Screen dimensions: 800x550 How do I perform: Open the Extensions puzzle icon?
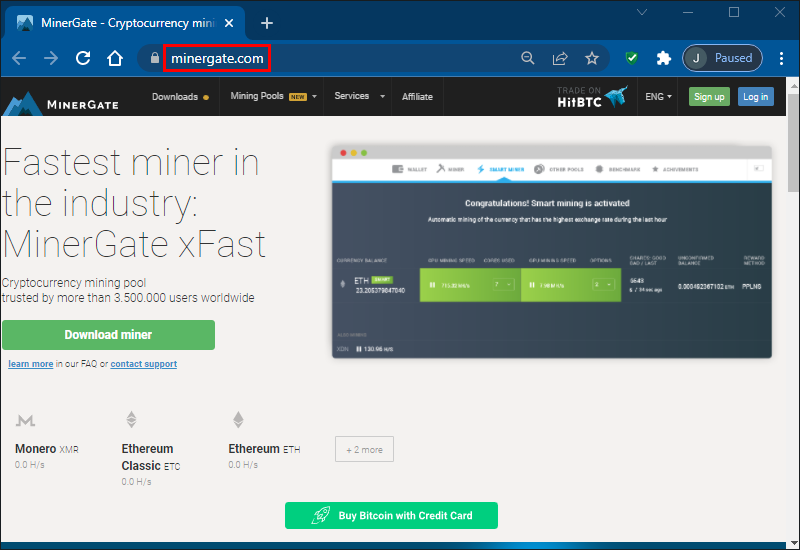(x=663, y=58)
